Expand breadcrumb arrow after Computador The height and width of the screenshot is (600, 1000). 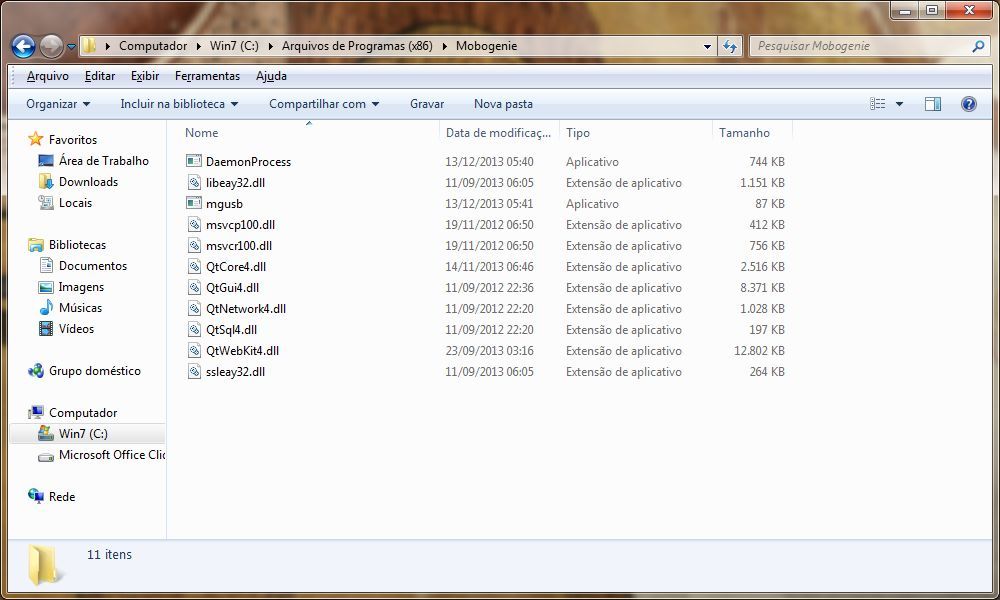(x=198, y=46)
